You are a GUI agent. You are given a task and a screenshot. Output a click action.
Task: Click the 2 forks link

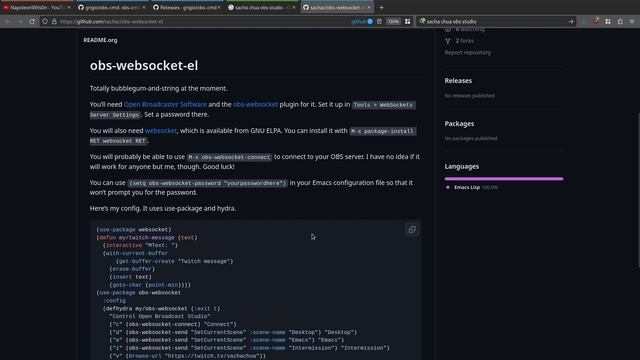point(464,41)
